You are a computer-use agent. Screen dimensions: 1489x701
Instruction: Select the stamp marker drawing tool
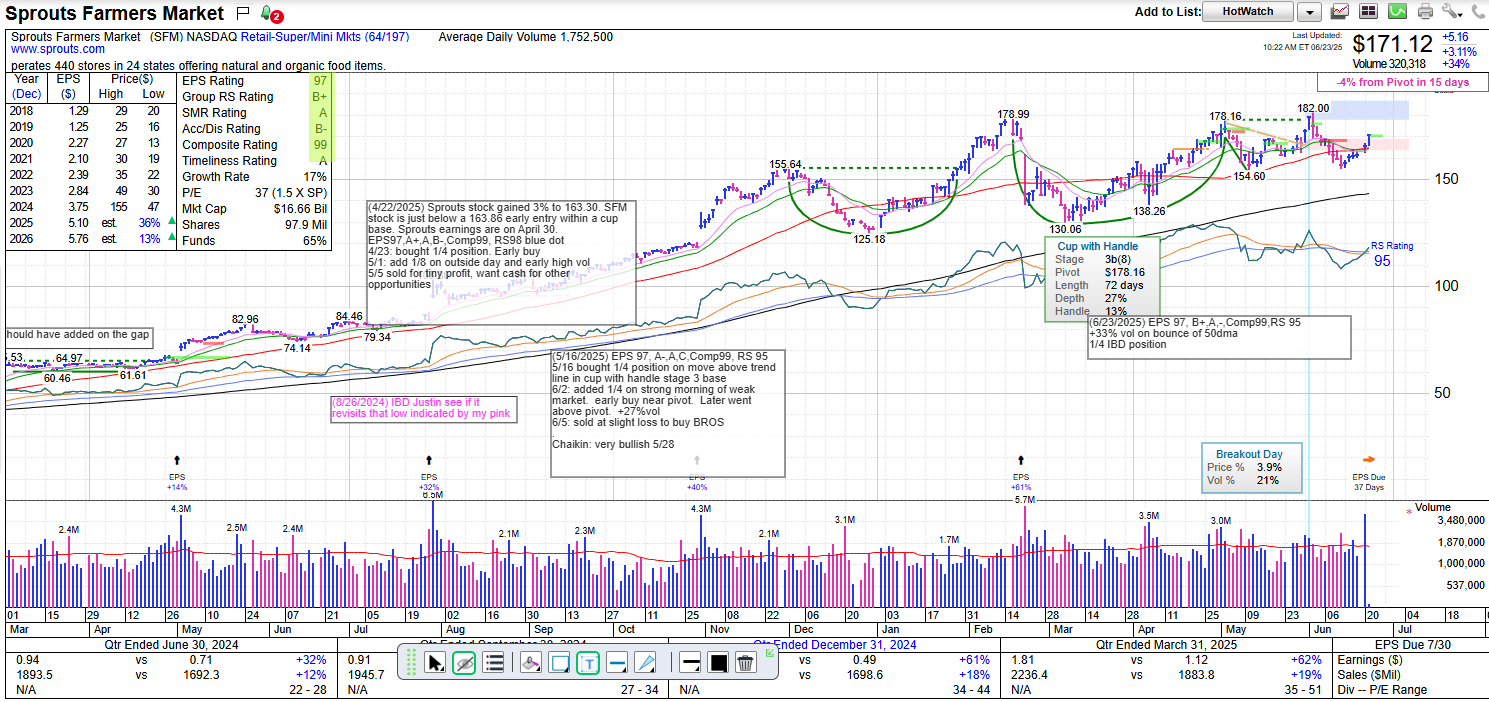[x=531, y=662]
